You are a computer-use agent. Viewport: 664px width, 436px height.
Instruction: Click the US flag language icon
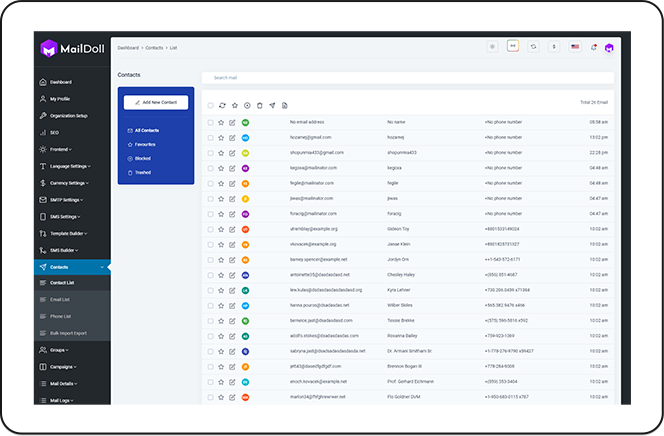(575, 47)
